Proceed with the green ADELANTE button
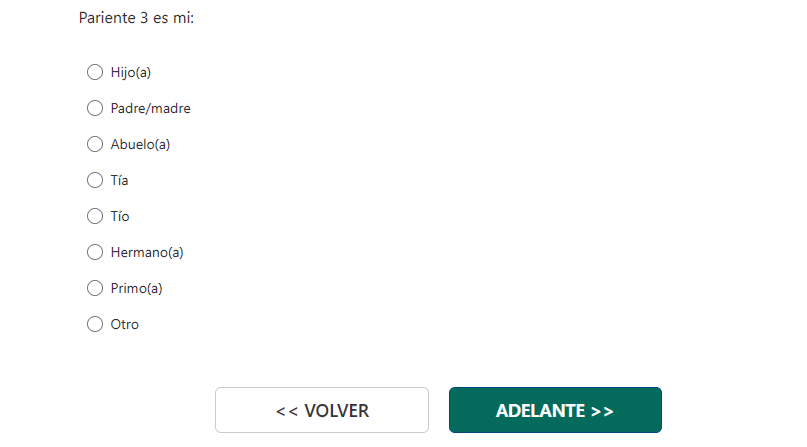807x447 pixels. [x=555, y=410]
